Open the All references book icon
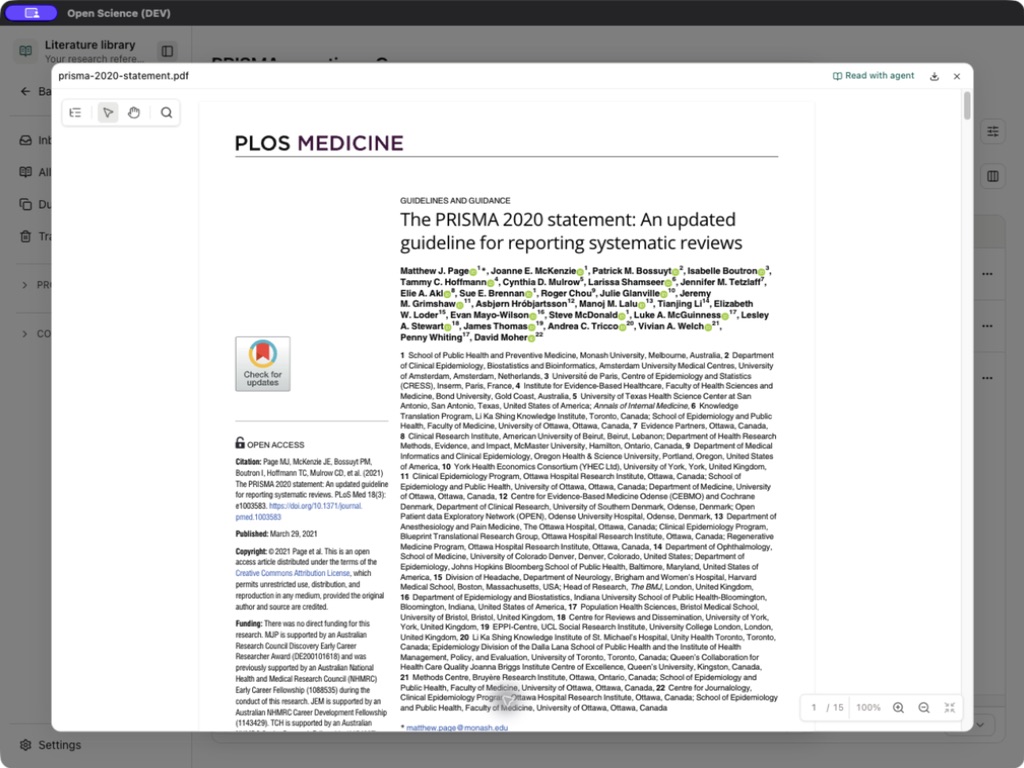The width and height of the screenshot is (1024, 768). pos(25,172)
